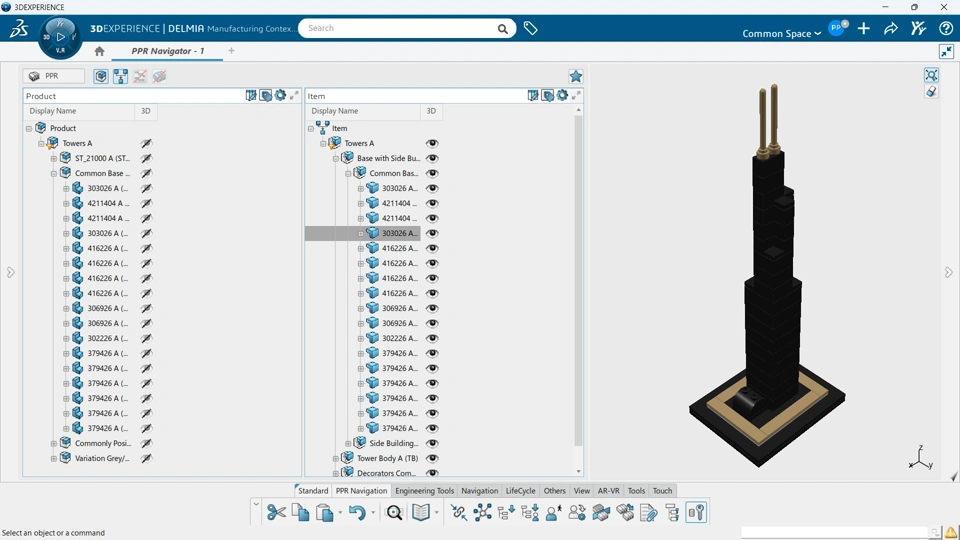The image size is (960, 540).
Task: Click the magnifier search-in-view icon
Action: (x=394, y=512)
